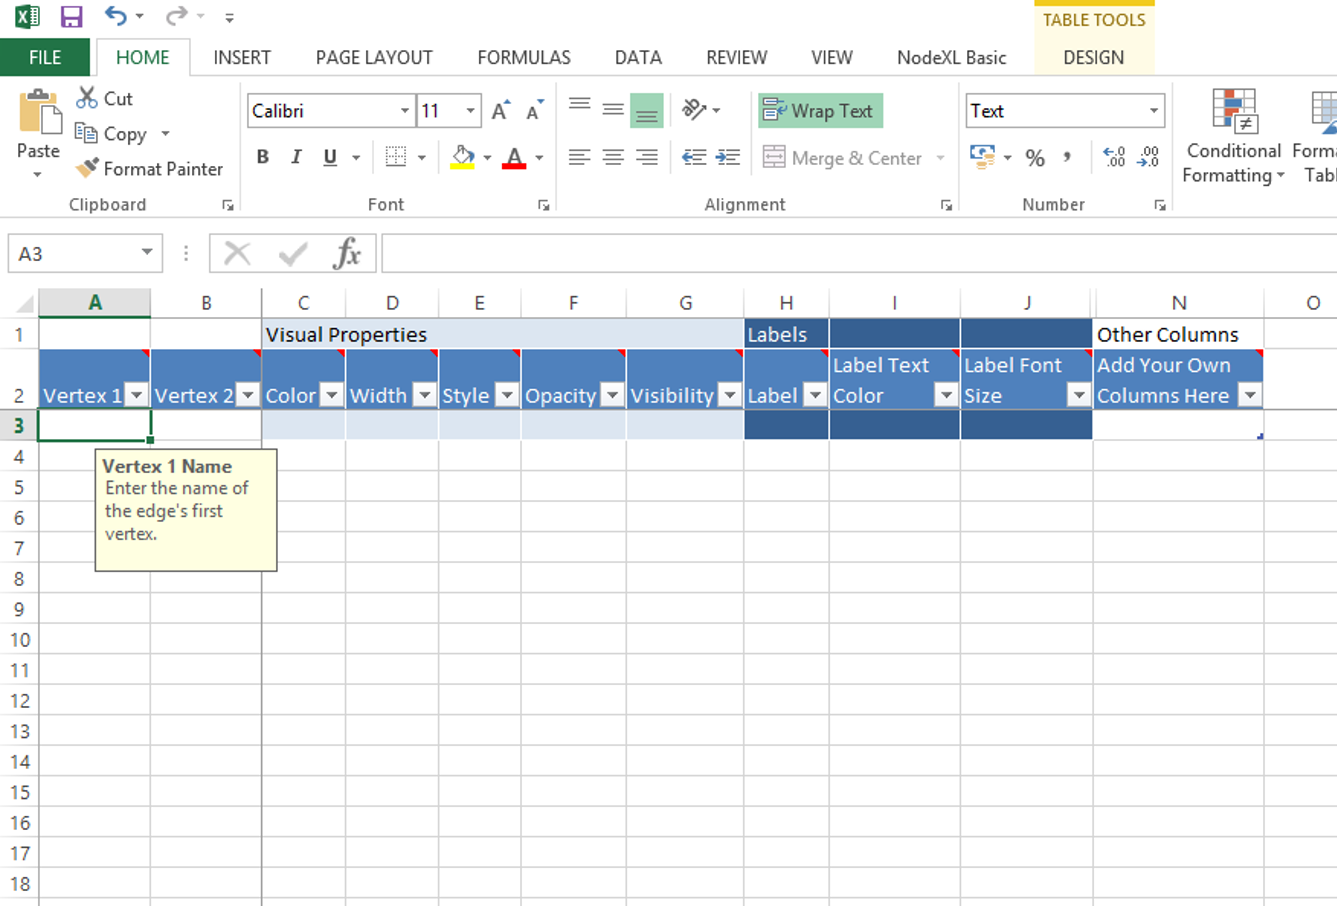Switch to the NodeXL Basic tab
The image size is (1337, 906).
click(951, 57)
